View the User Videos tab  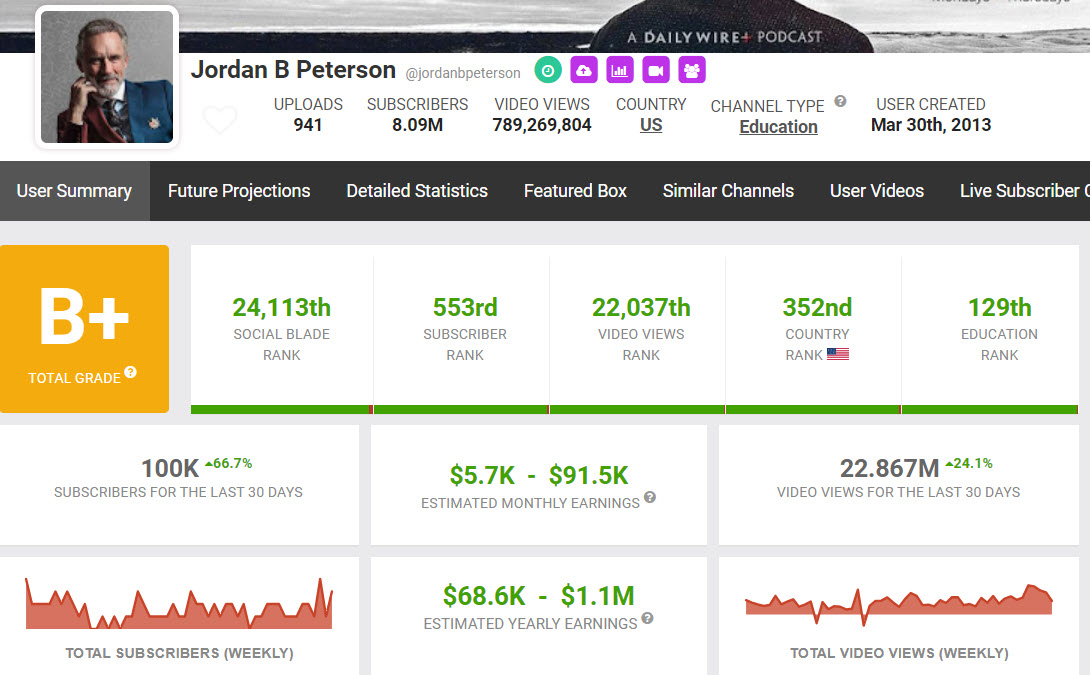[877, 191]
